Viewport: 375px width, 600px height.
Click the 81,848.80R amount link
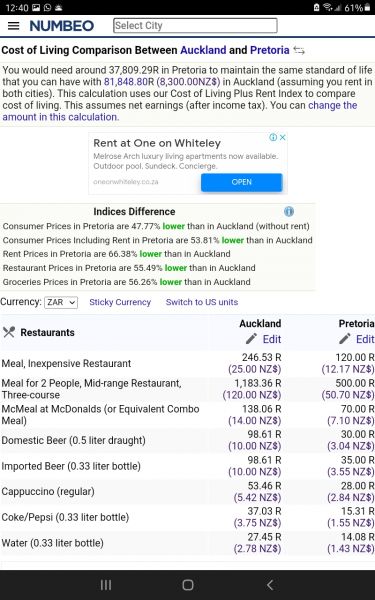pyautogui.click(x=128, y=82)
